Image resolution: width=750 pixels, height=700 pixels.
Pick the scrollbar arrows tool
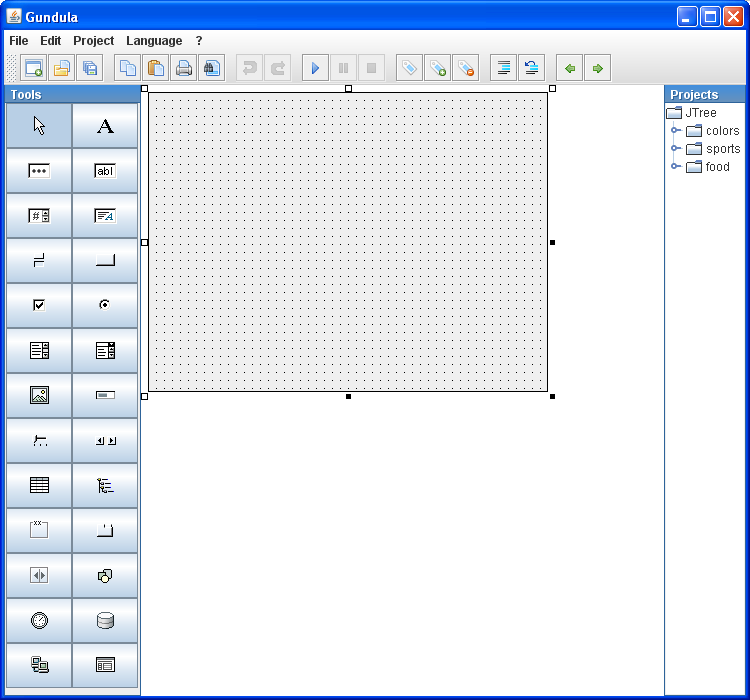pyautogui.click(x=105, y=440)
